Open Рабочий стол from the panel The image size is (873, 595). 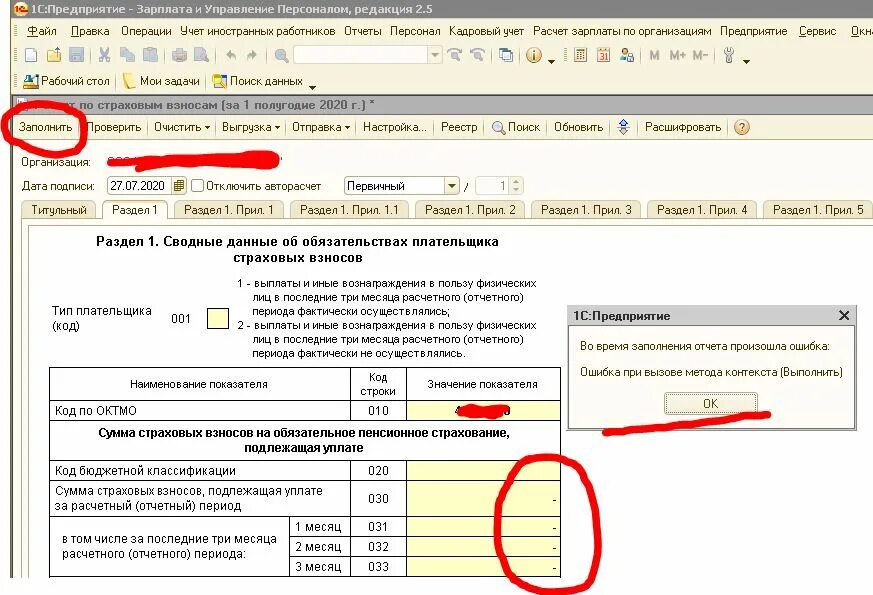pos(66,81)
